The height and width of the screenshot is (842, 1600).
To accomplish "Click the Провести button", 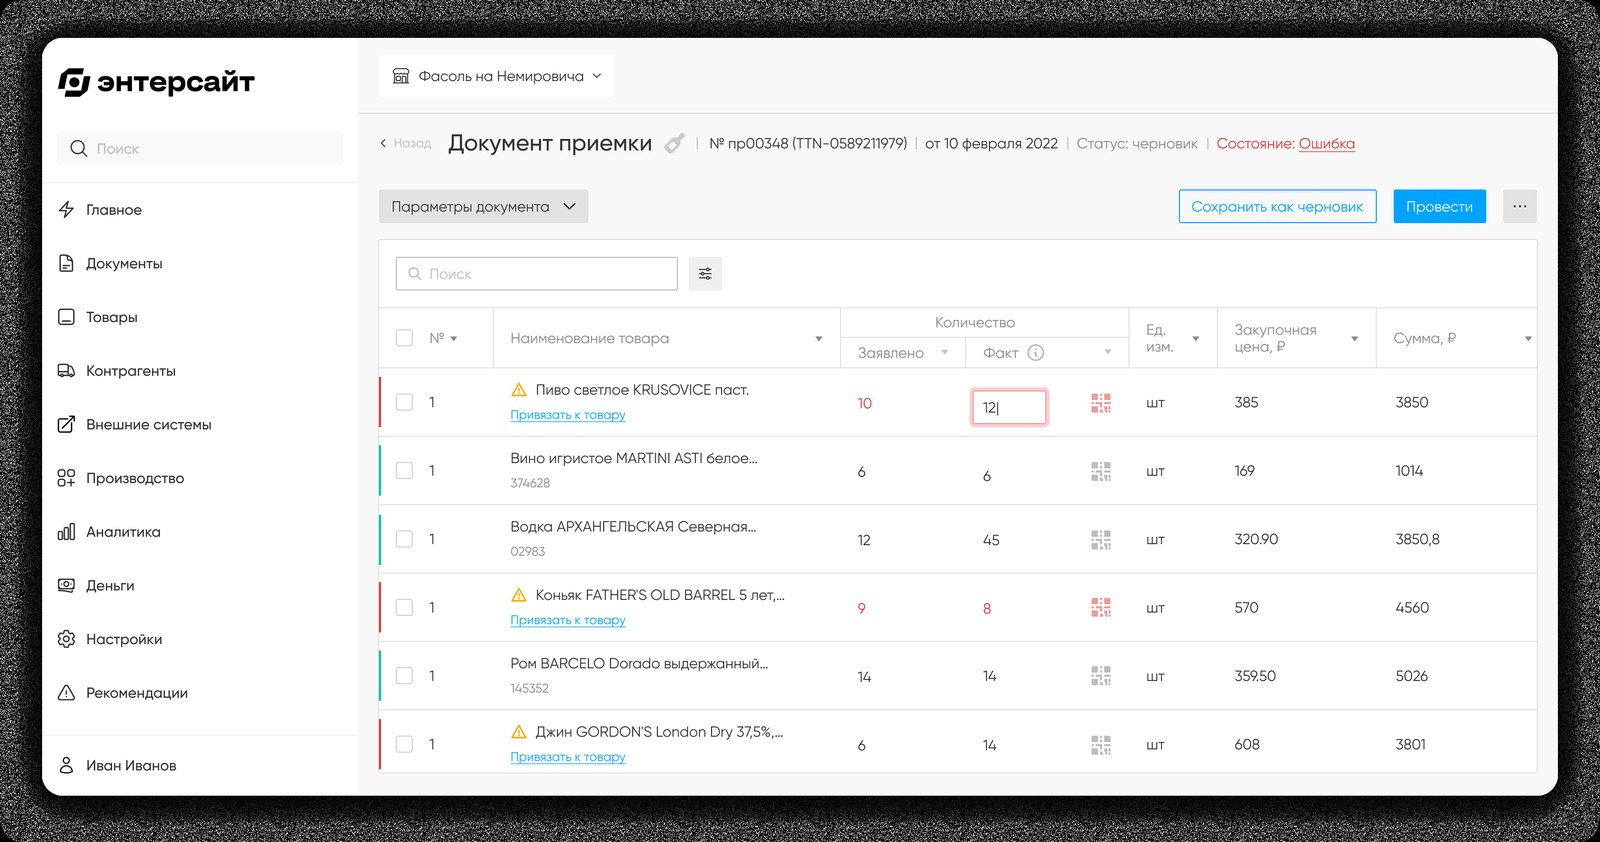I will 1439,207.
